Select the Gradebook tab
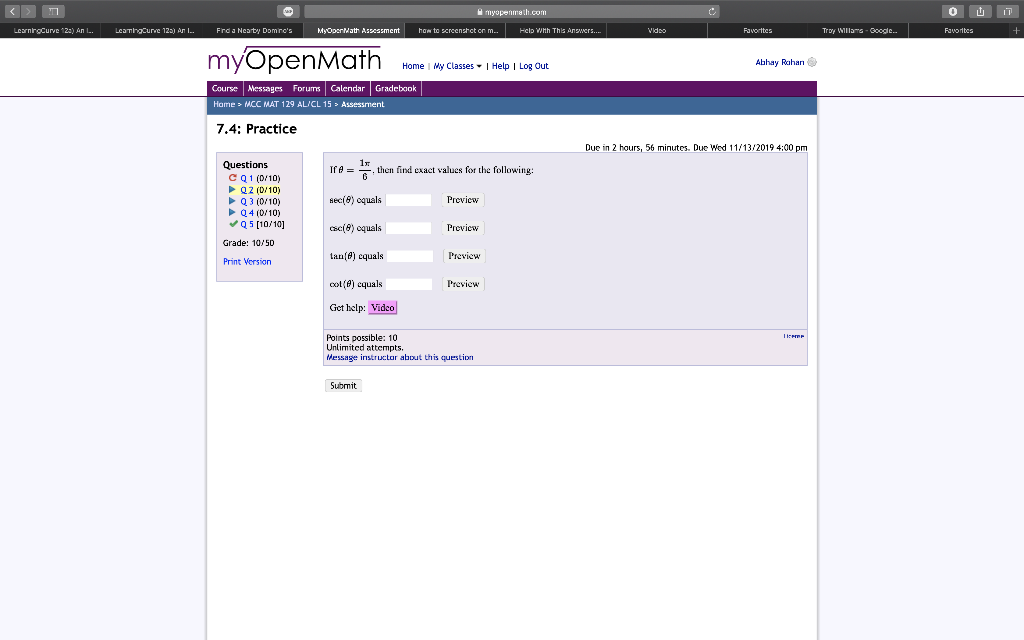1024x640 pixels. pyautogui.click(x=396, y=88)
